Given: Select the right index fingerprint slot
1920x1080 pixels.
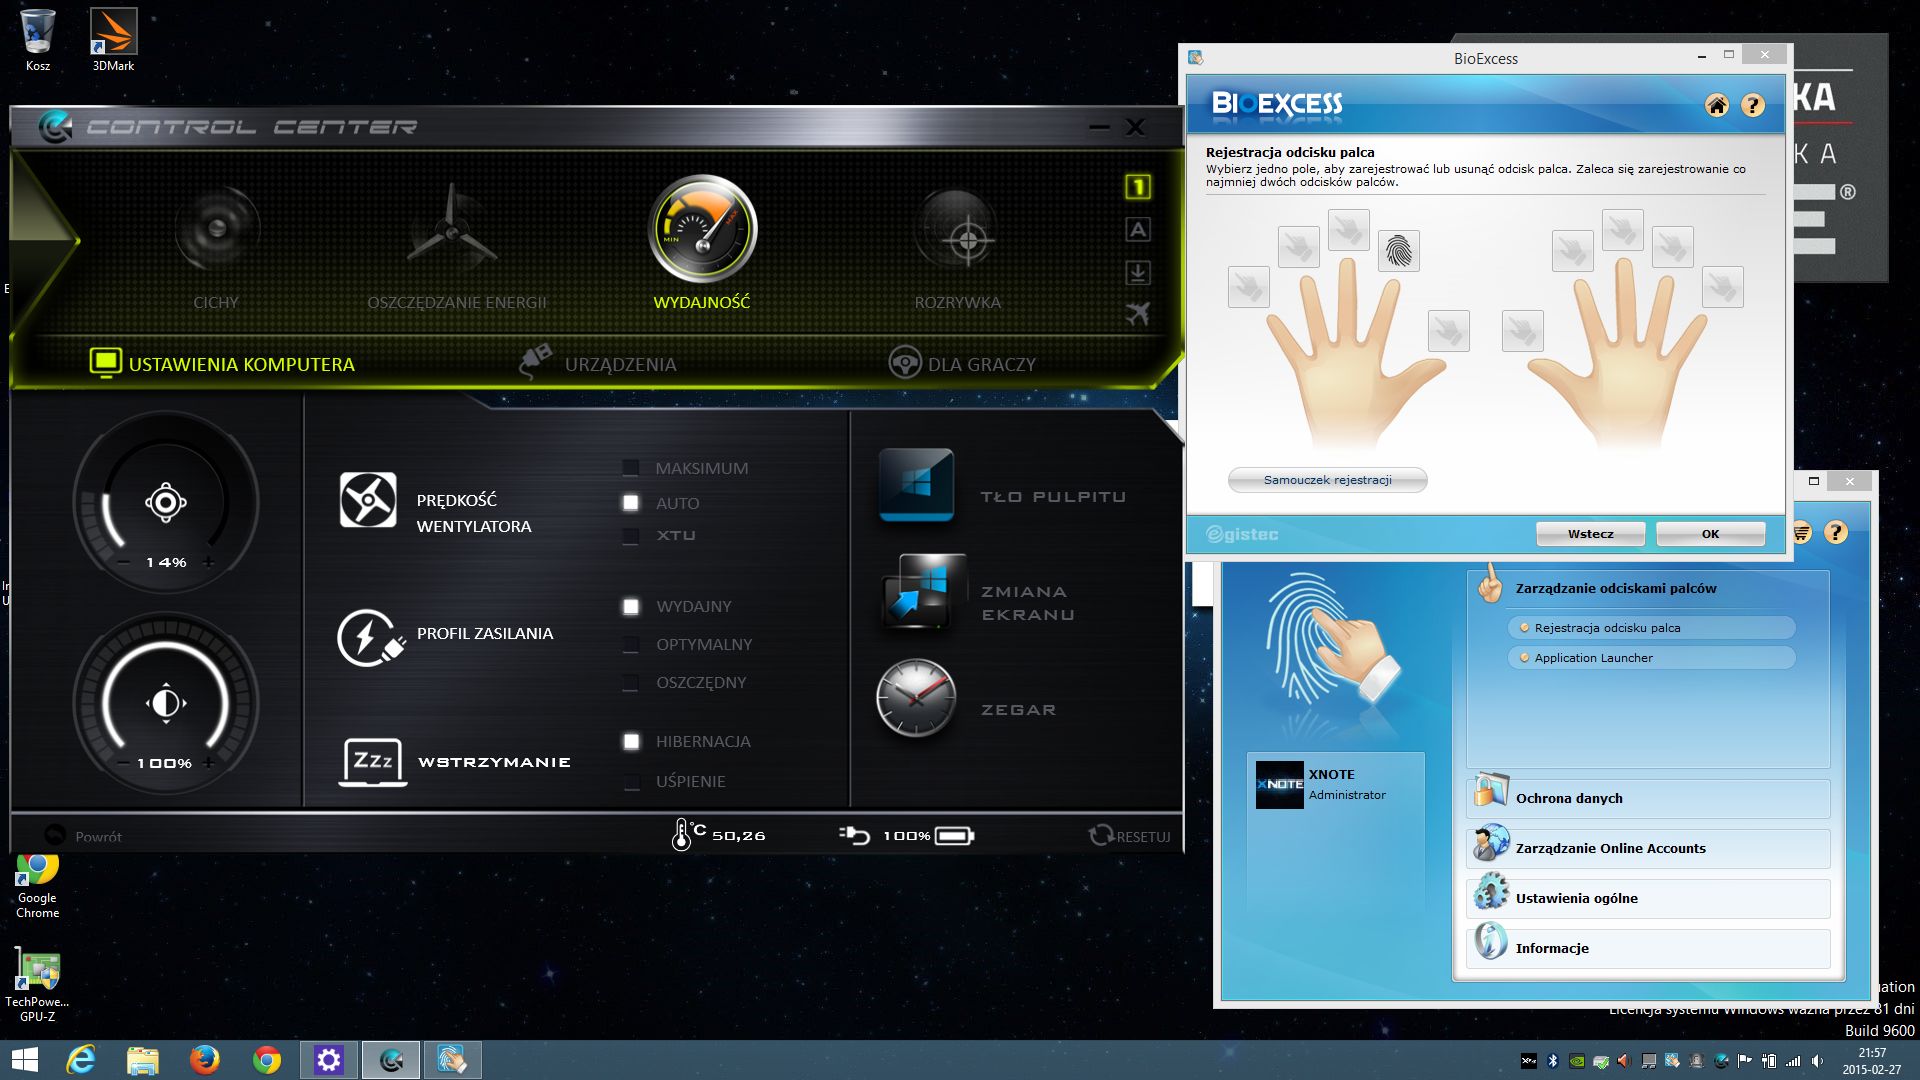Looking at the screenshot, I should point(1573,252).
